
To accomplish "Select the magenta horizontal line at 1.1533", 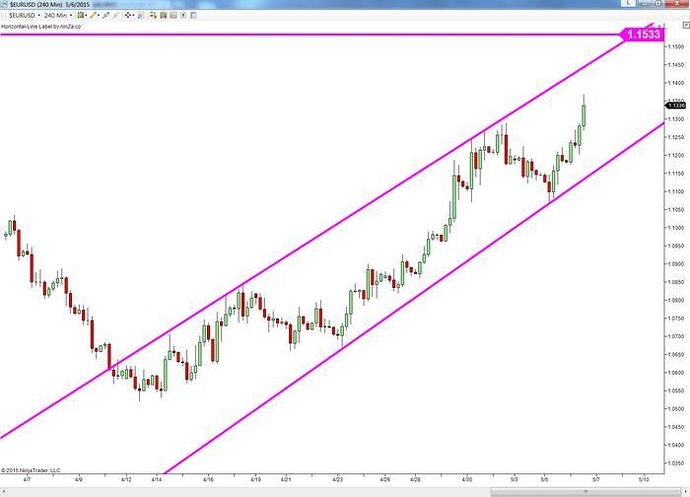I will (308, 34).
